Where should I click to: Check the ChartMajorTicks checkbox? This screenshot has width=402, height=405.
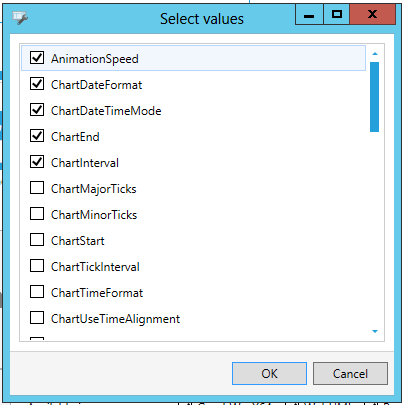click(x=37, y=187)
